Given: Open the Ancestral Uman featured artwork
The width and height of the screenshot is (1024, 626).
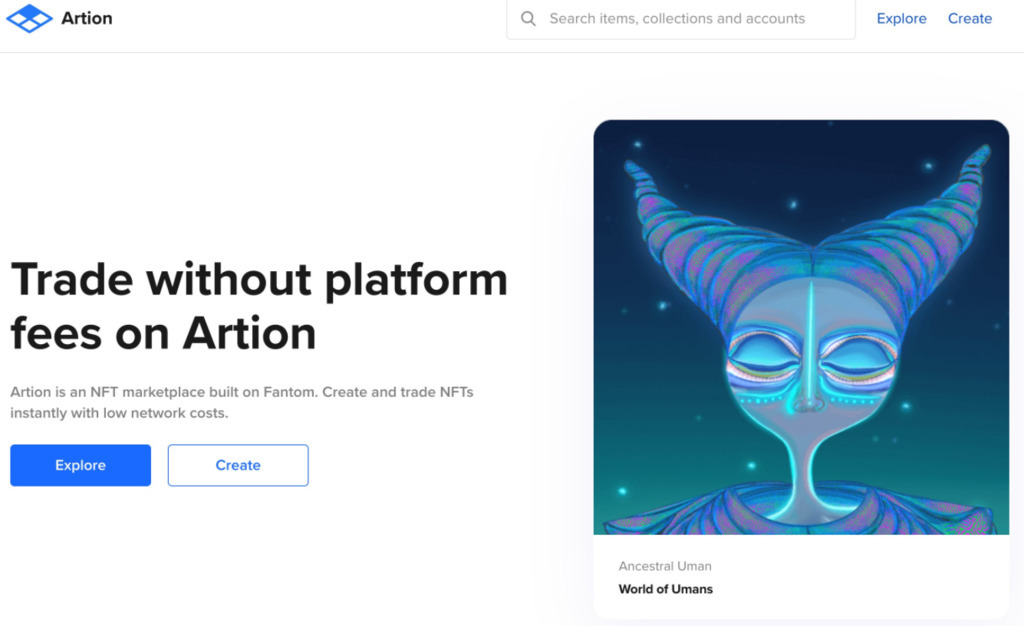Looking at the screenshot, I should [x=801, y=327].
